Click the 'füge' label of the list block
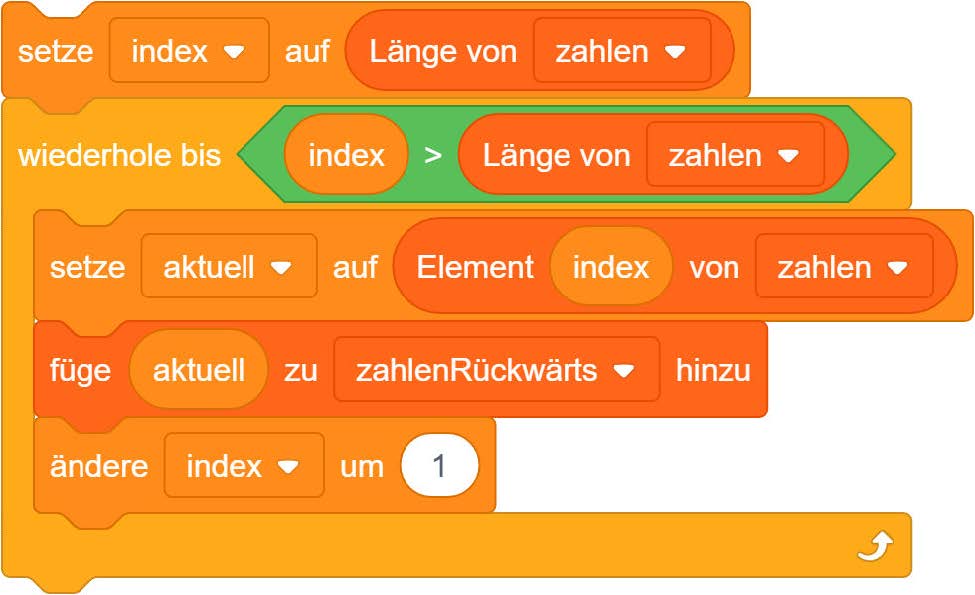 tap(80, 371)
